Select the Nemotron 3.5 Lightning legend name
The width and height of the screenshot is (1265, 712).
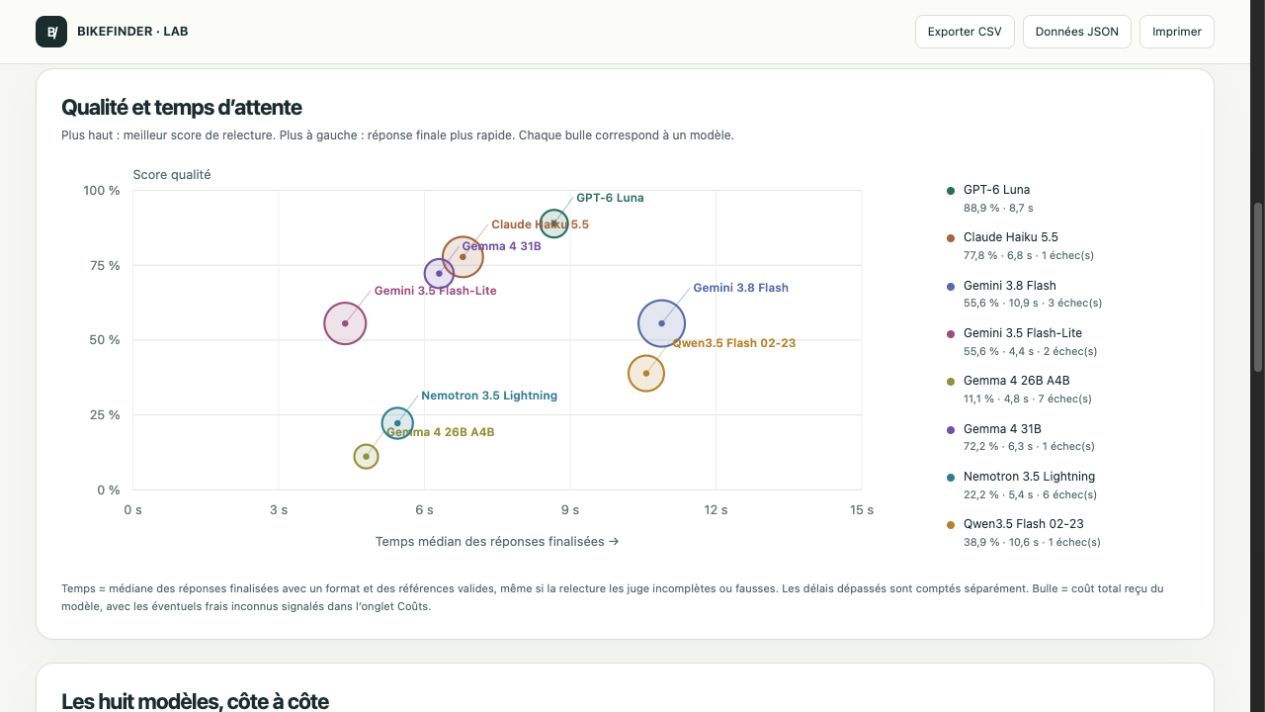coord(1029,477)
